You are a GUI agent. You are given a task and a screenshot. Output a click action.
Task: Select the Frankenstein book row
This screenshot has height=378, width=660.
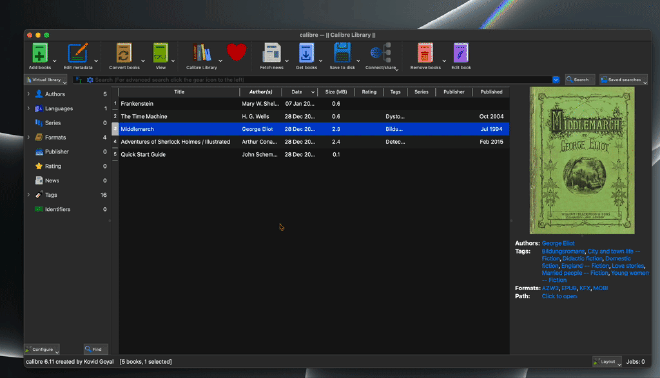(x=311, y=104)
